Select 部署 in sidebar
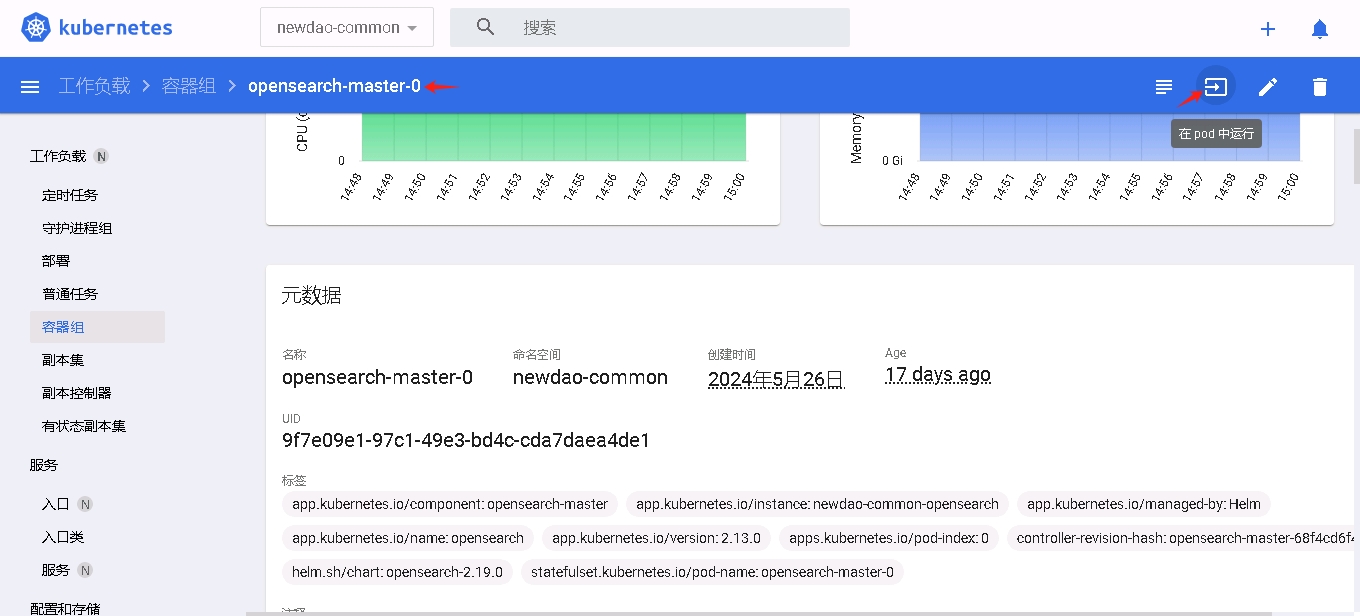Viewport: 1360px width, 616px height. 56,261
